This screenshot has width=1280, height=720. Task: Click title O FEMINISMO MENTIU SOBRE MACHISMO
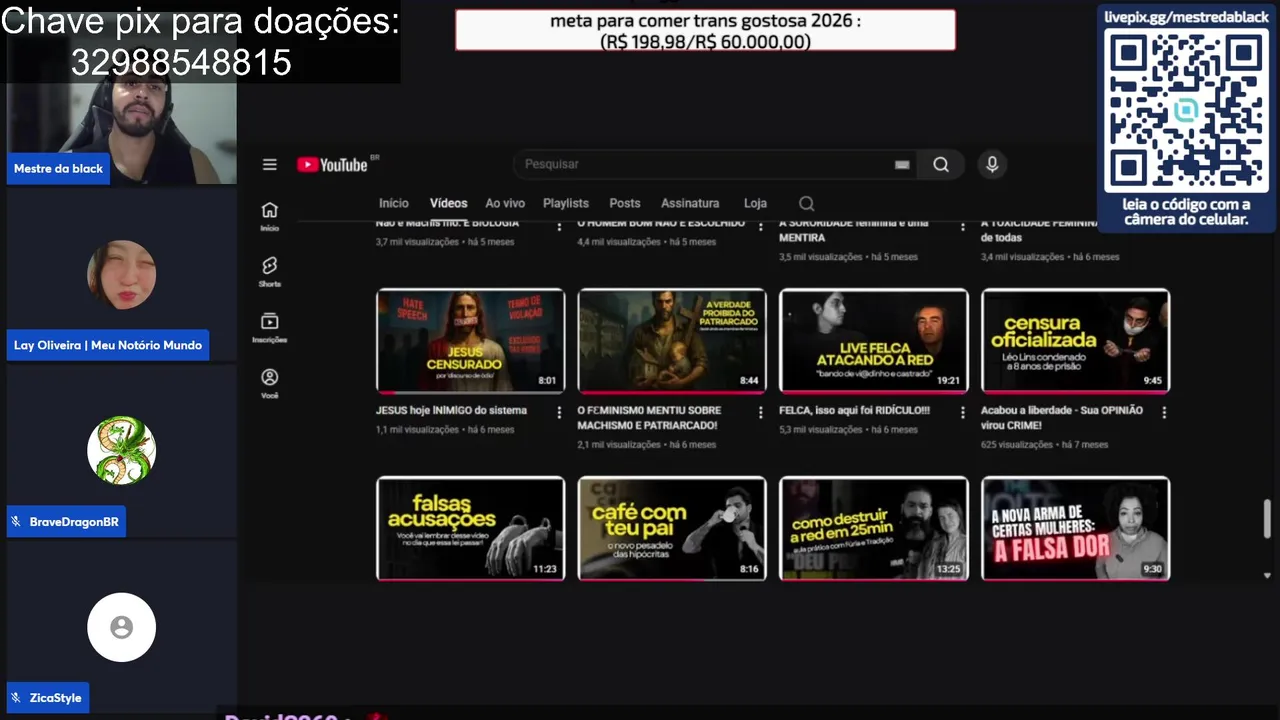649,418
